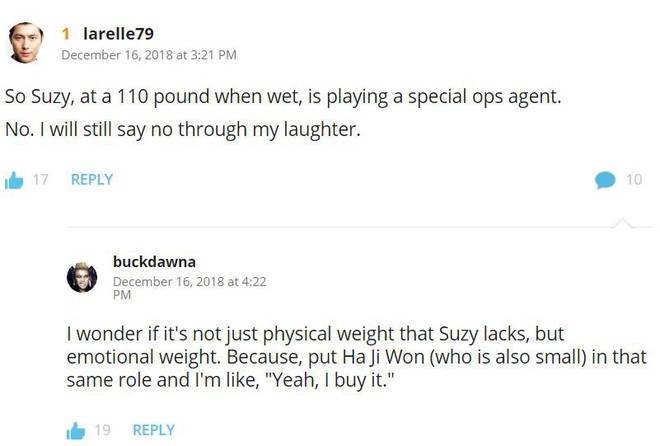The width and height of the screenshot is (660, 446).
Task: Open the larelle79 username link
Action: pyautogui.click(x=119, y=34)
